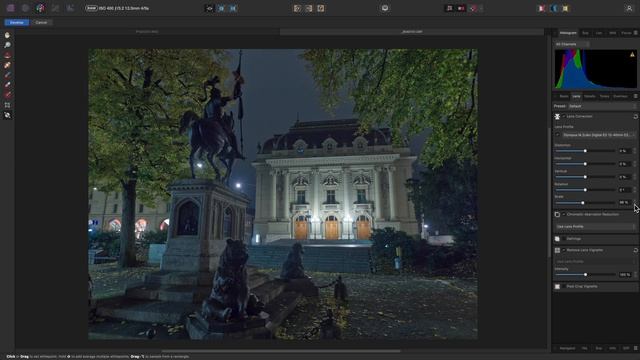Switch to the right document tab

click(412, 31)
